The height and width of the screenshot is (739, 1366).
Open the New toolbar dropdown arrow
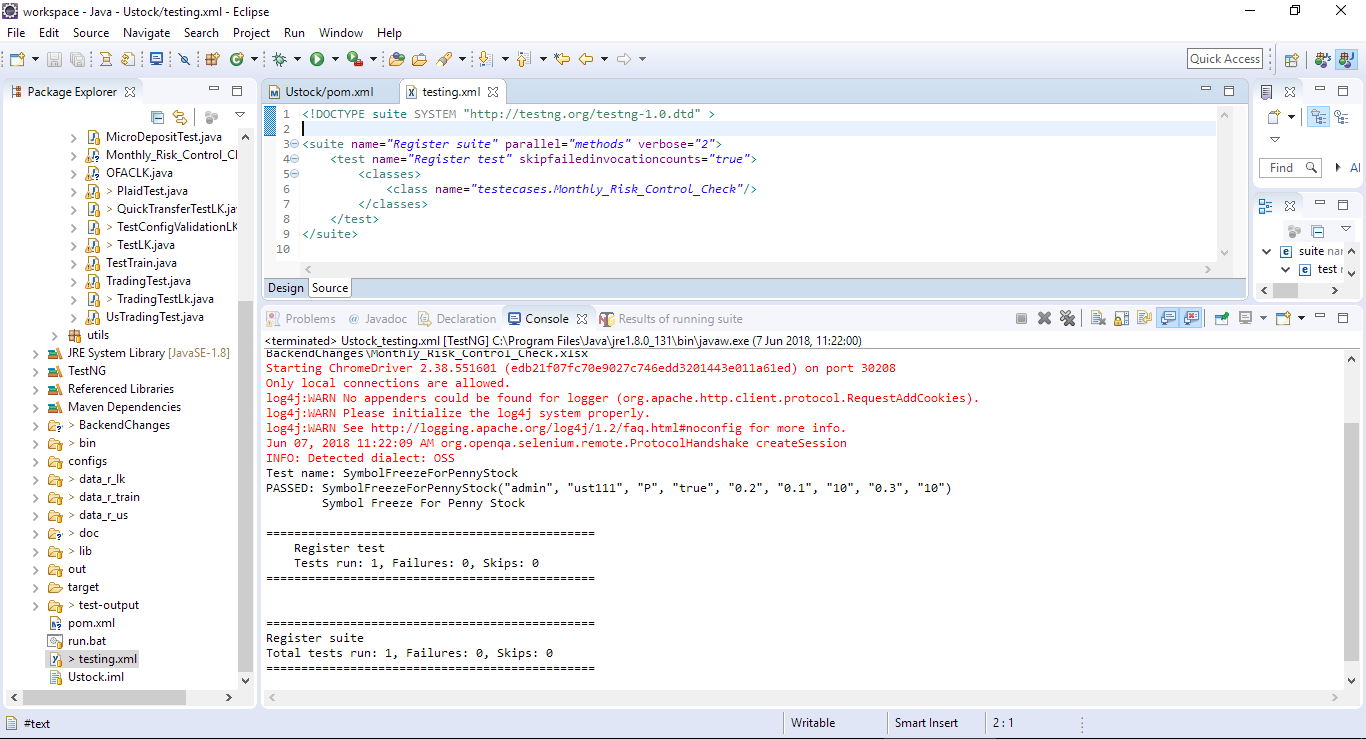tap(33, 58)
